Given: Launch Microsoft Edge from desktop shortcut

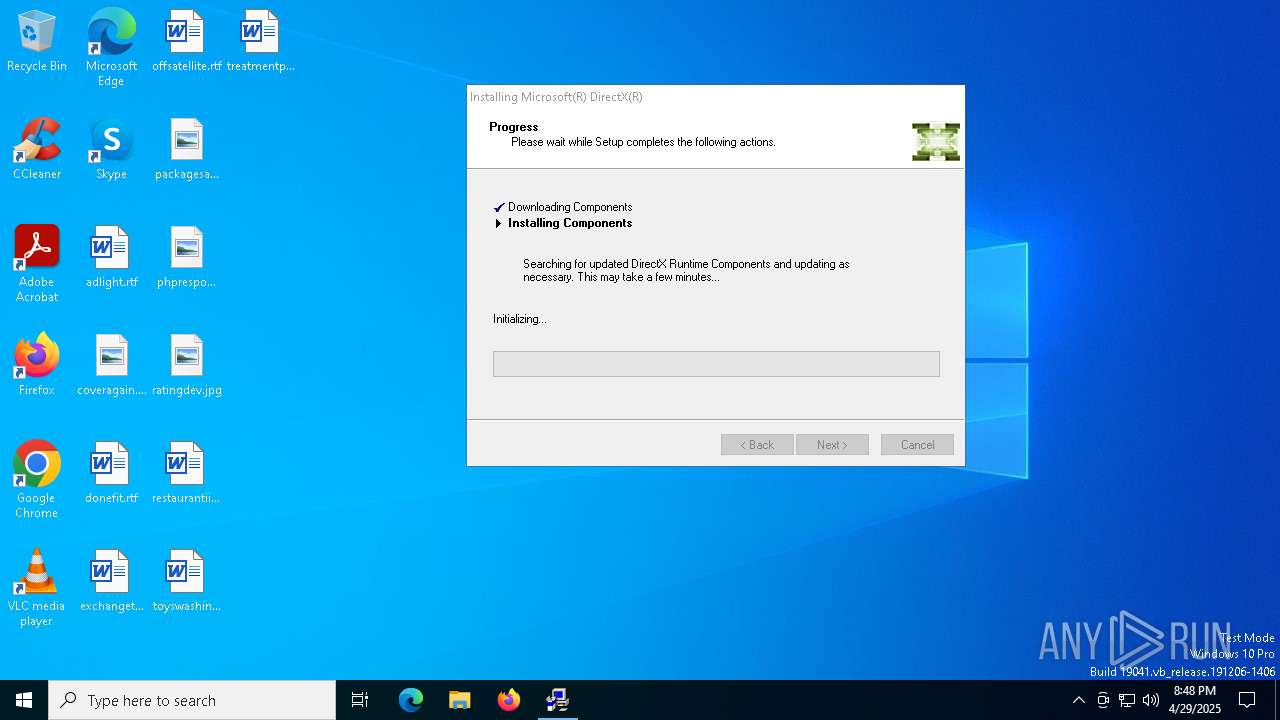Looking at the screenshot, I should pyautogui.click(x=111, y=48).
